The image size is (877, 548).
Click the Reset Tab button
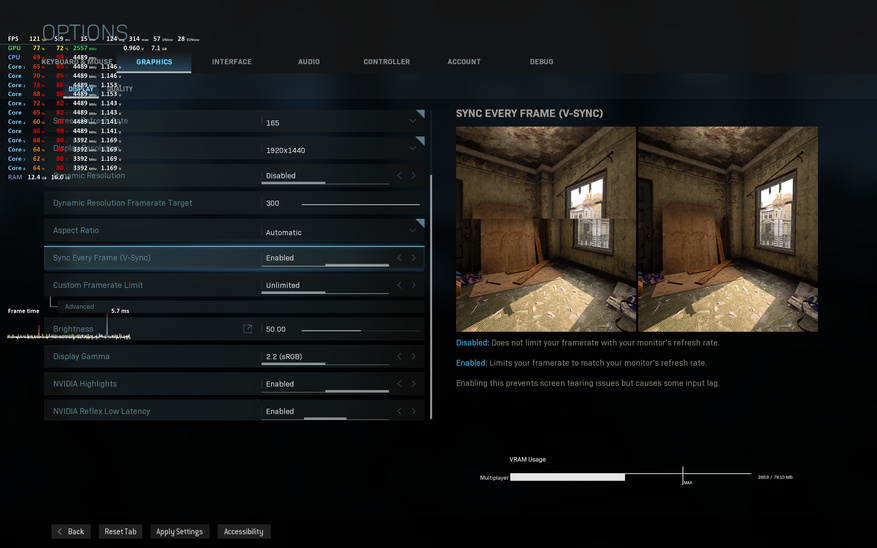[x=120, y=531]
